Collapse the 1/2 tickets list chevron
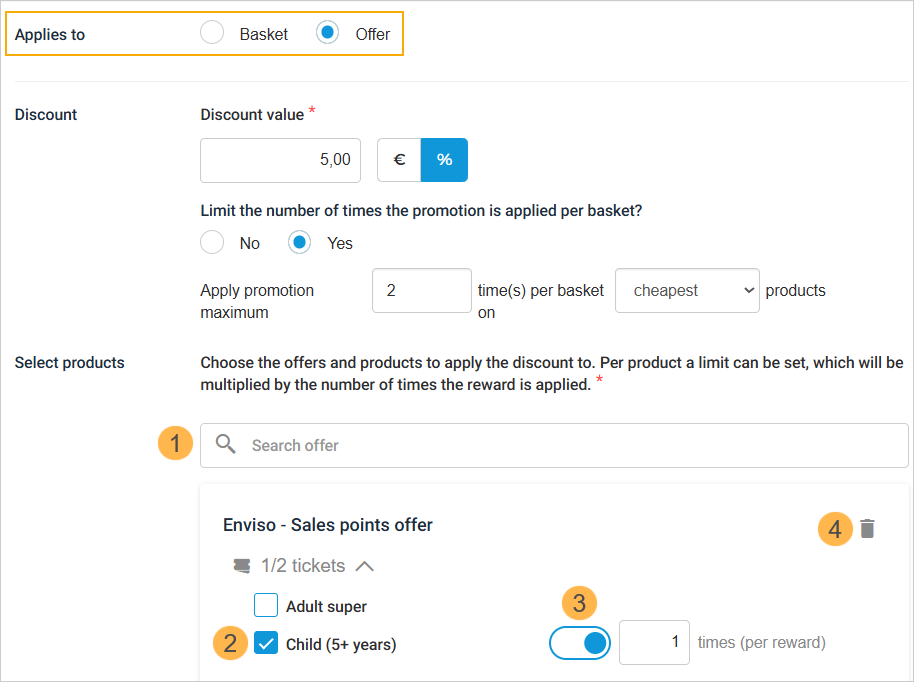The image size is (914, 682). (365, 566)
